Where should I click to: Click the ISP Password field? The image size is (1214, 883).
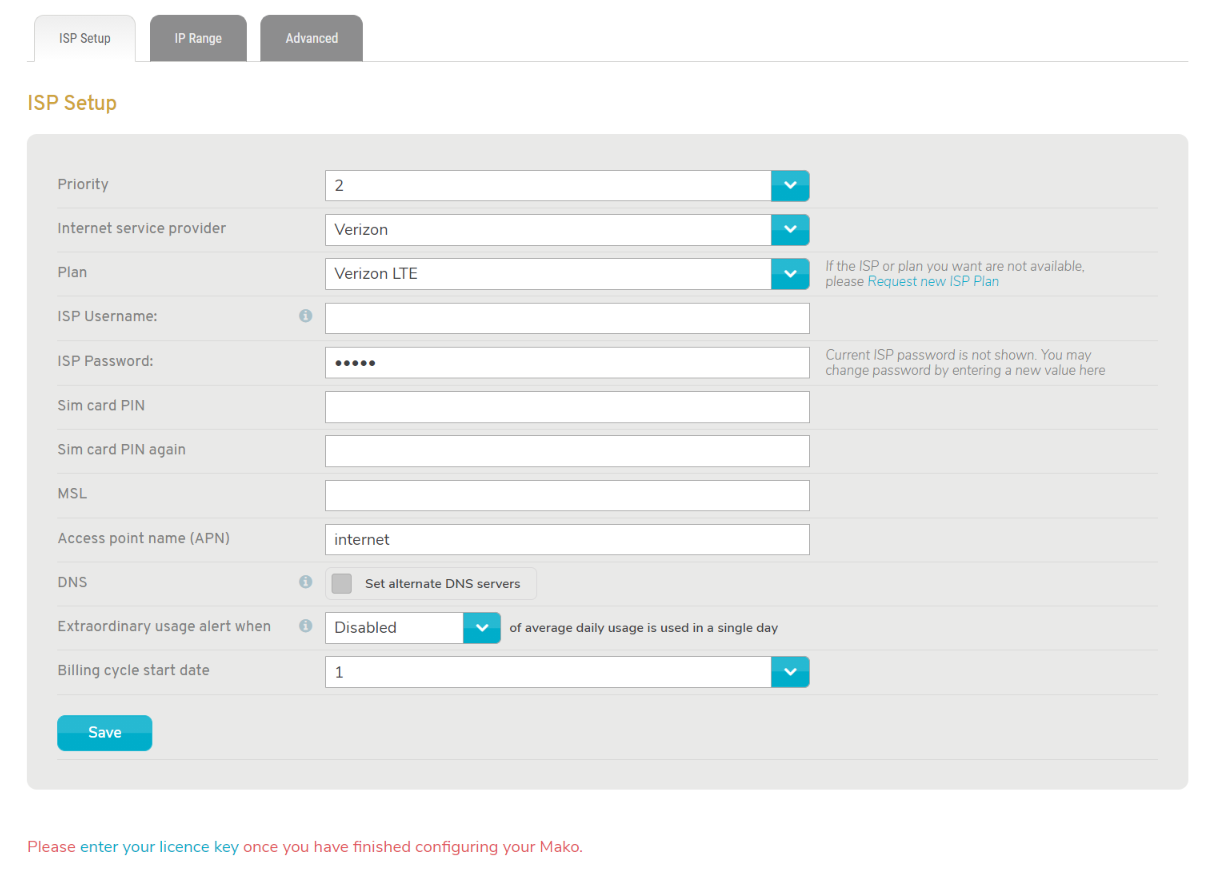tap(567, 361)
